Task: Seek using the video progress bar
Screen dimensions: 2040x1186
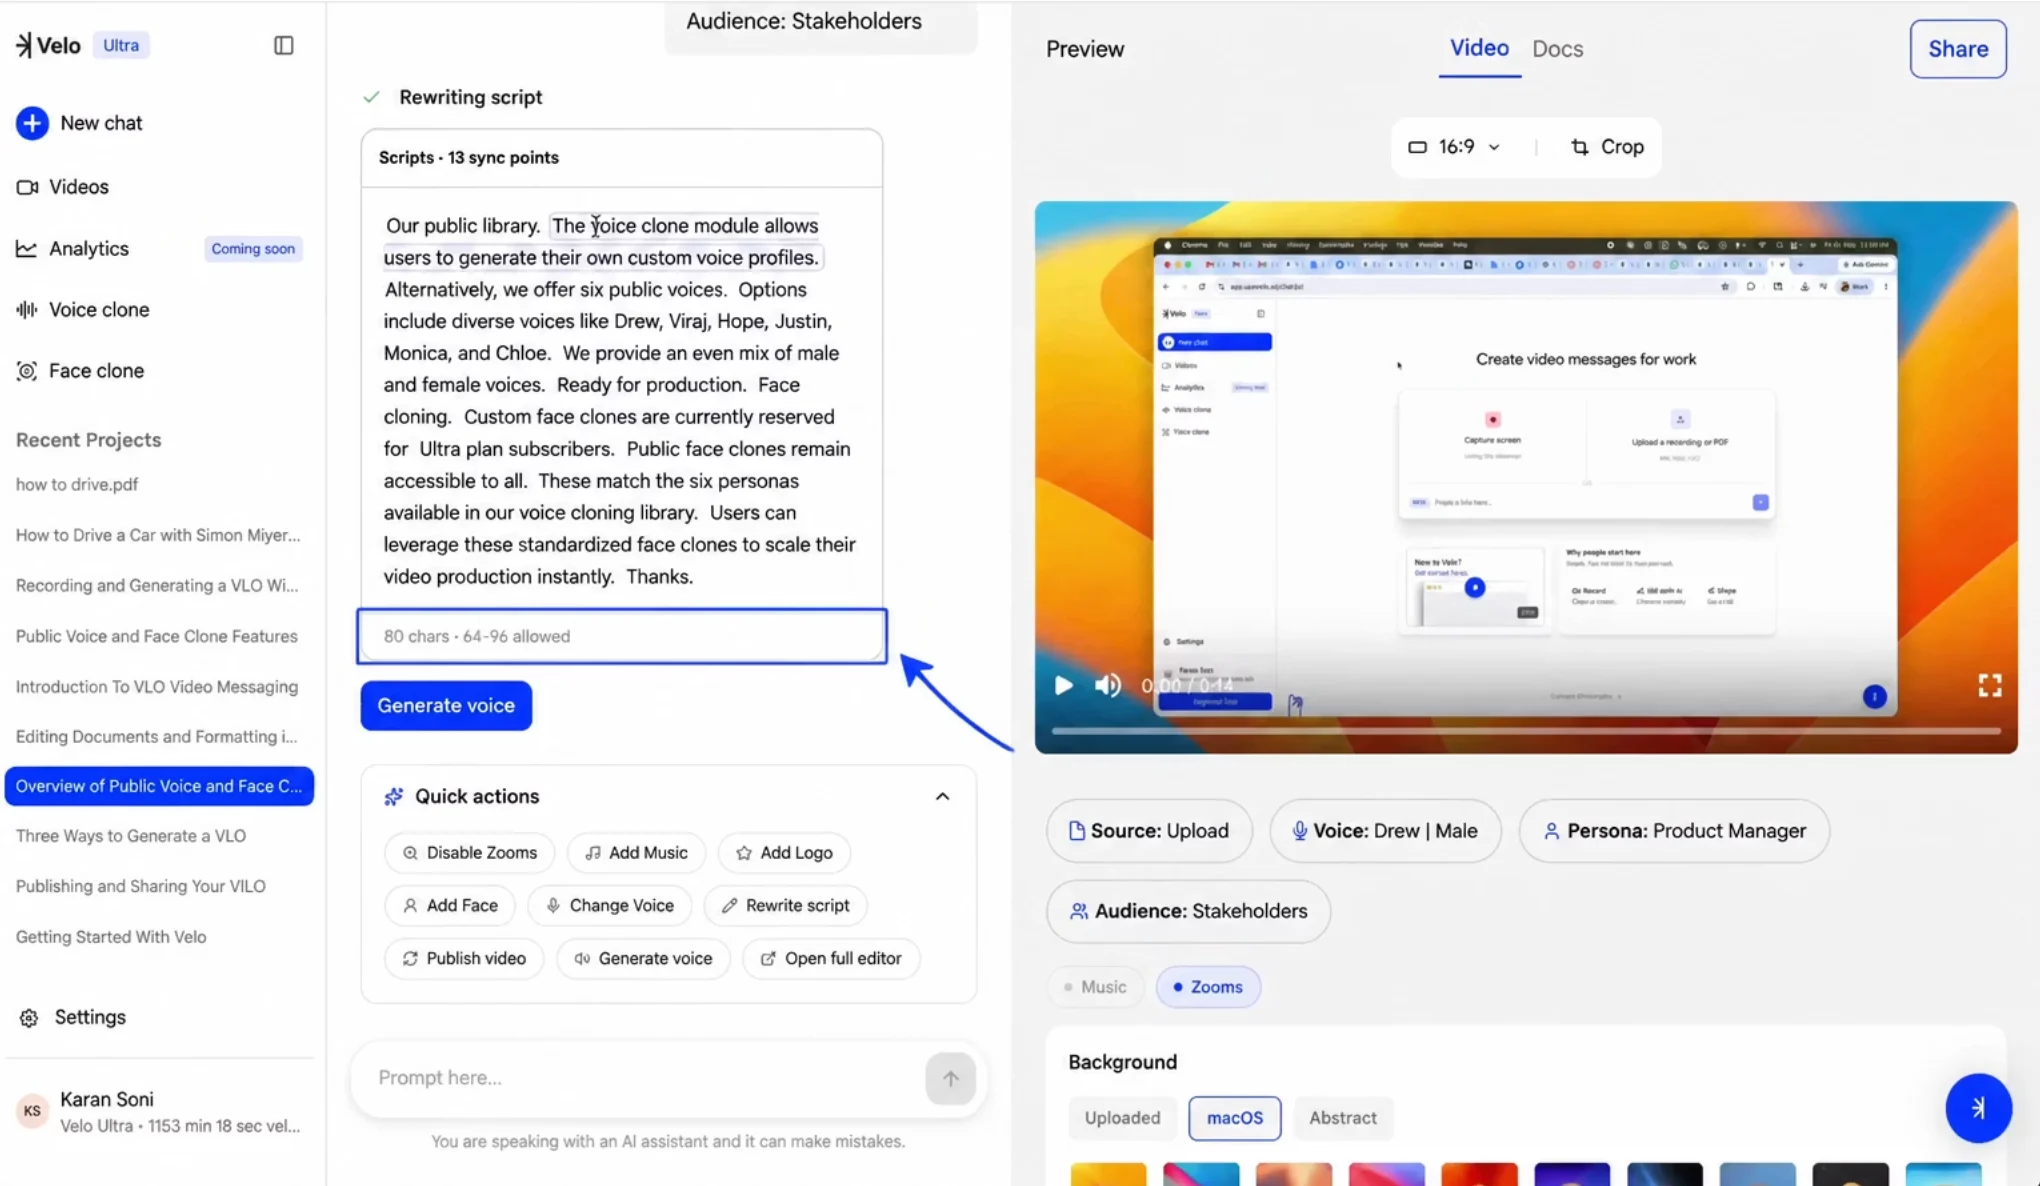Action: 1526,731
